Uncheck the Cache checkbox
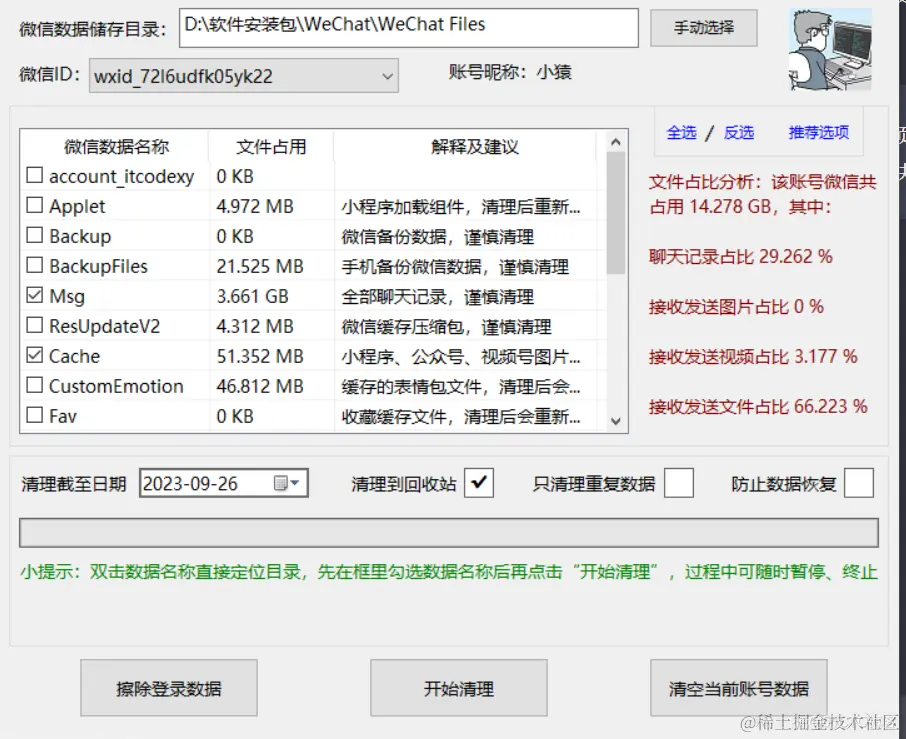Image resolution: width=906 pixels, height=739 pixels. pos(35,355)
